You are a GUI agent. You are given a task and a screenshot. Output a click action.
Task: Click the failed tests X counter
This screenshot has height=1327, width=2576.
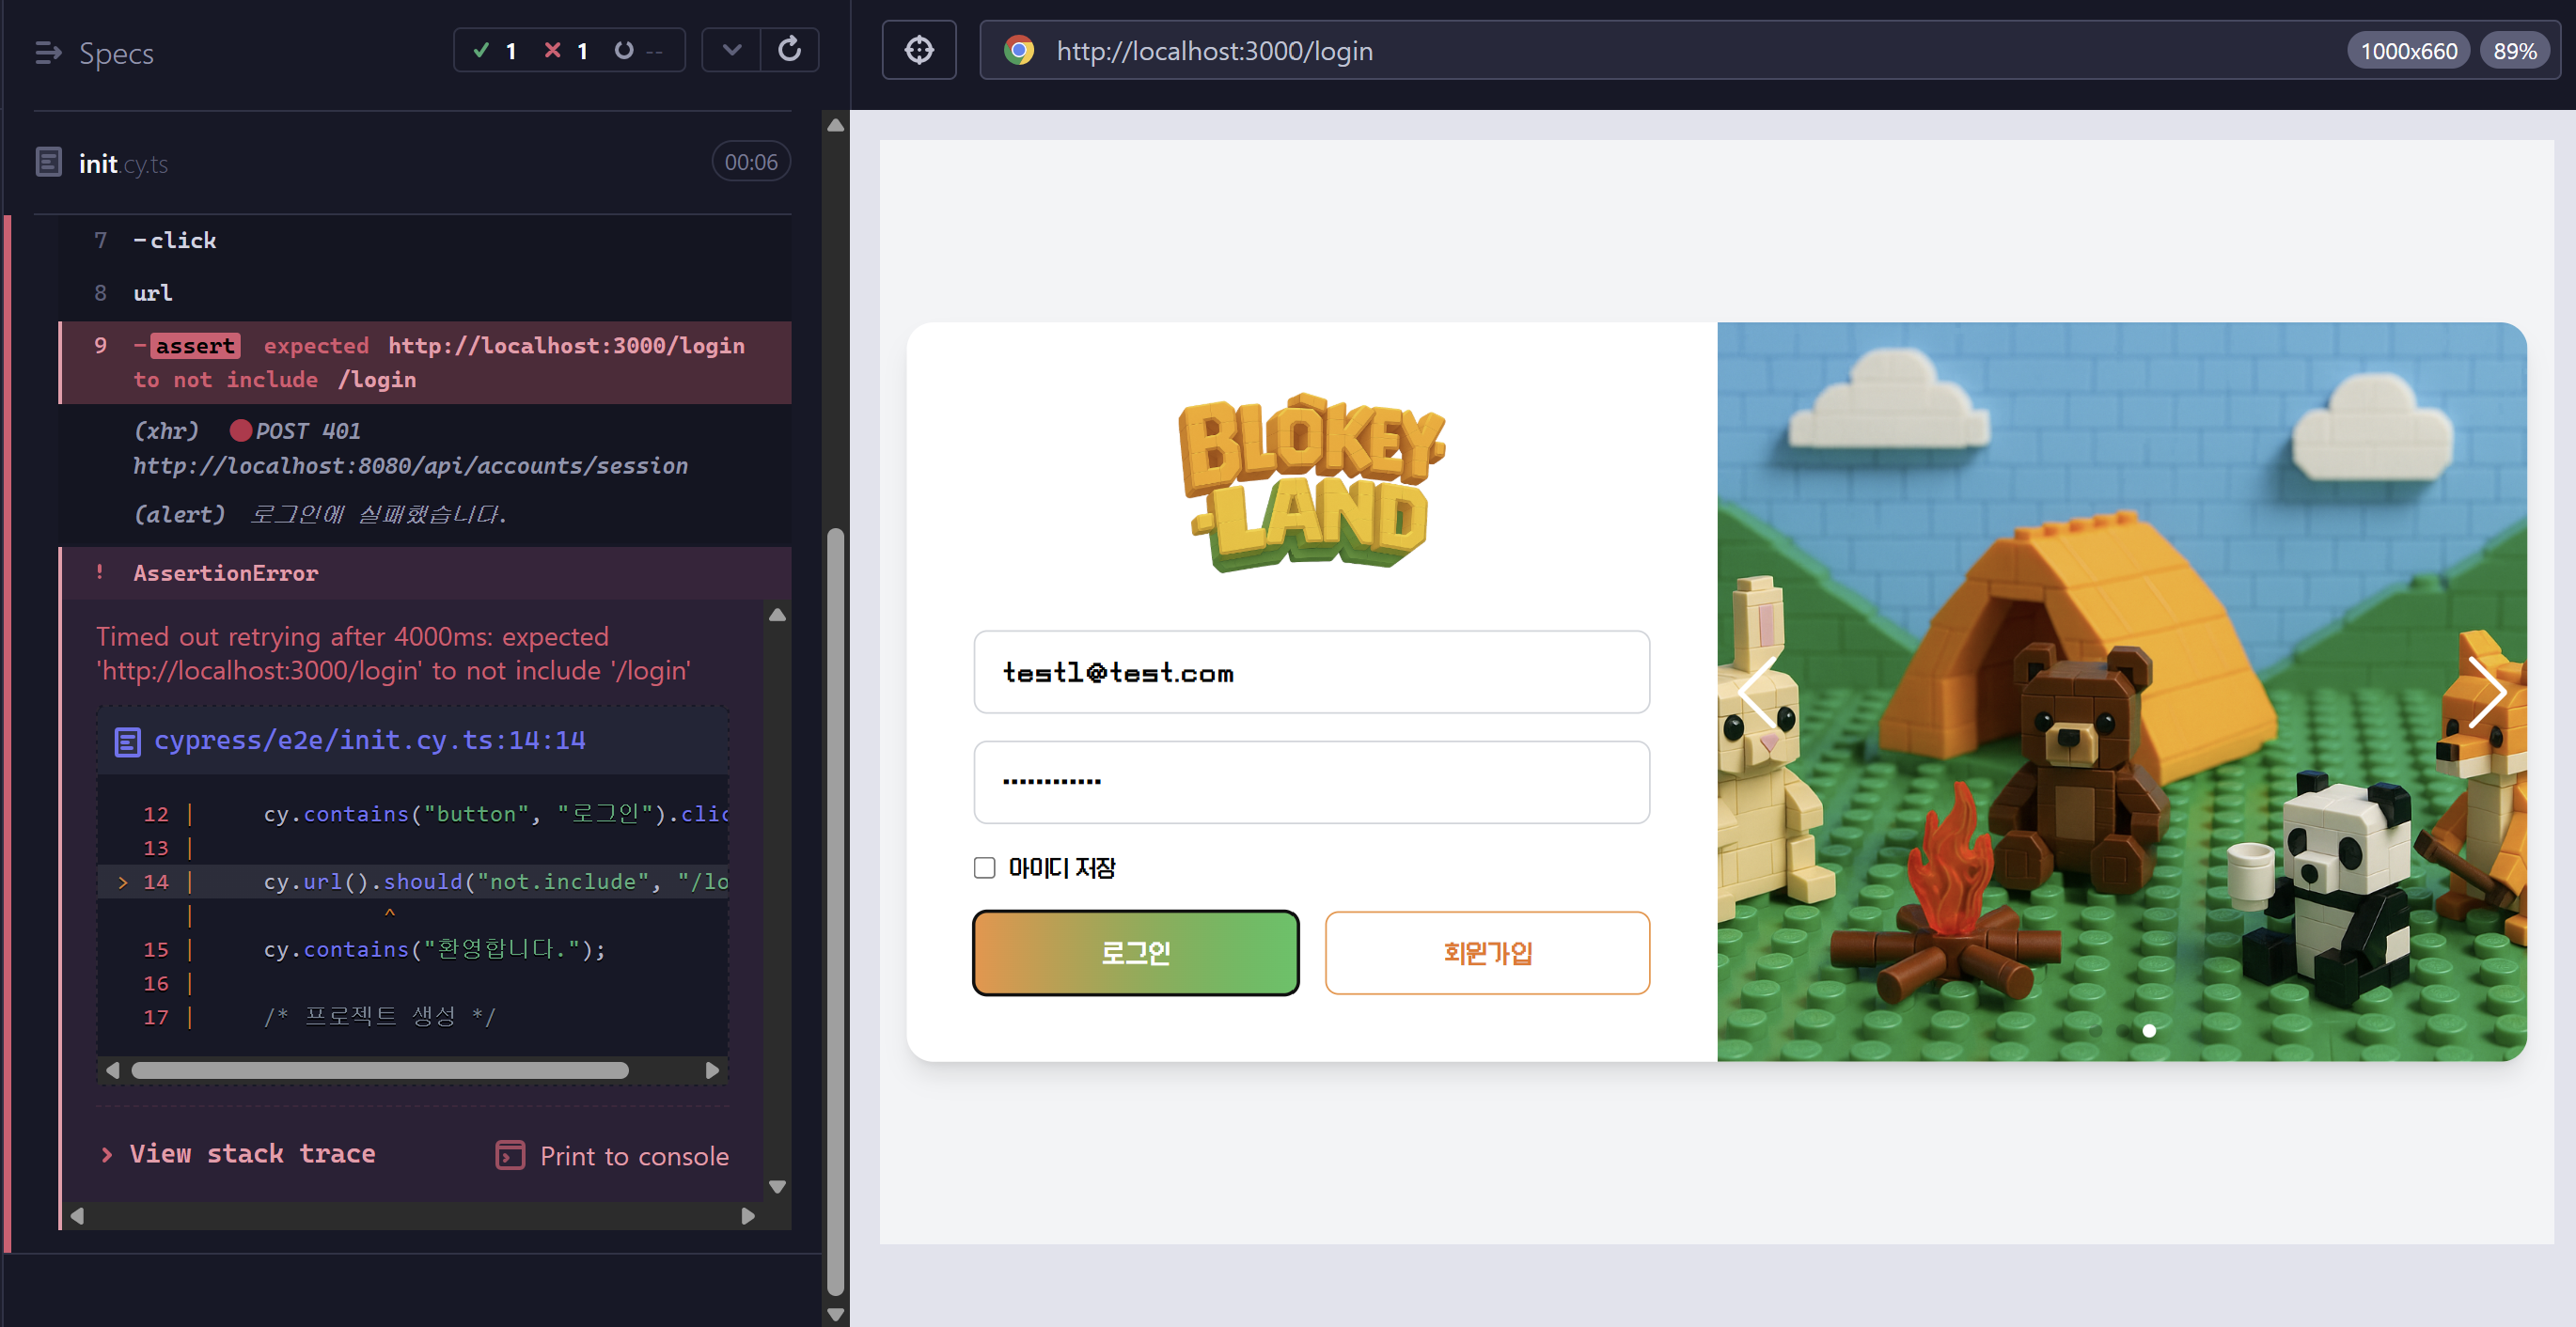point(566,50)
